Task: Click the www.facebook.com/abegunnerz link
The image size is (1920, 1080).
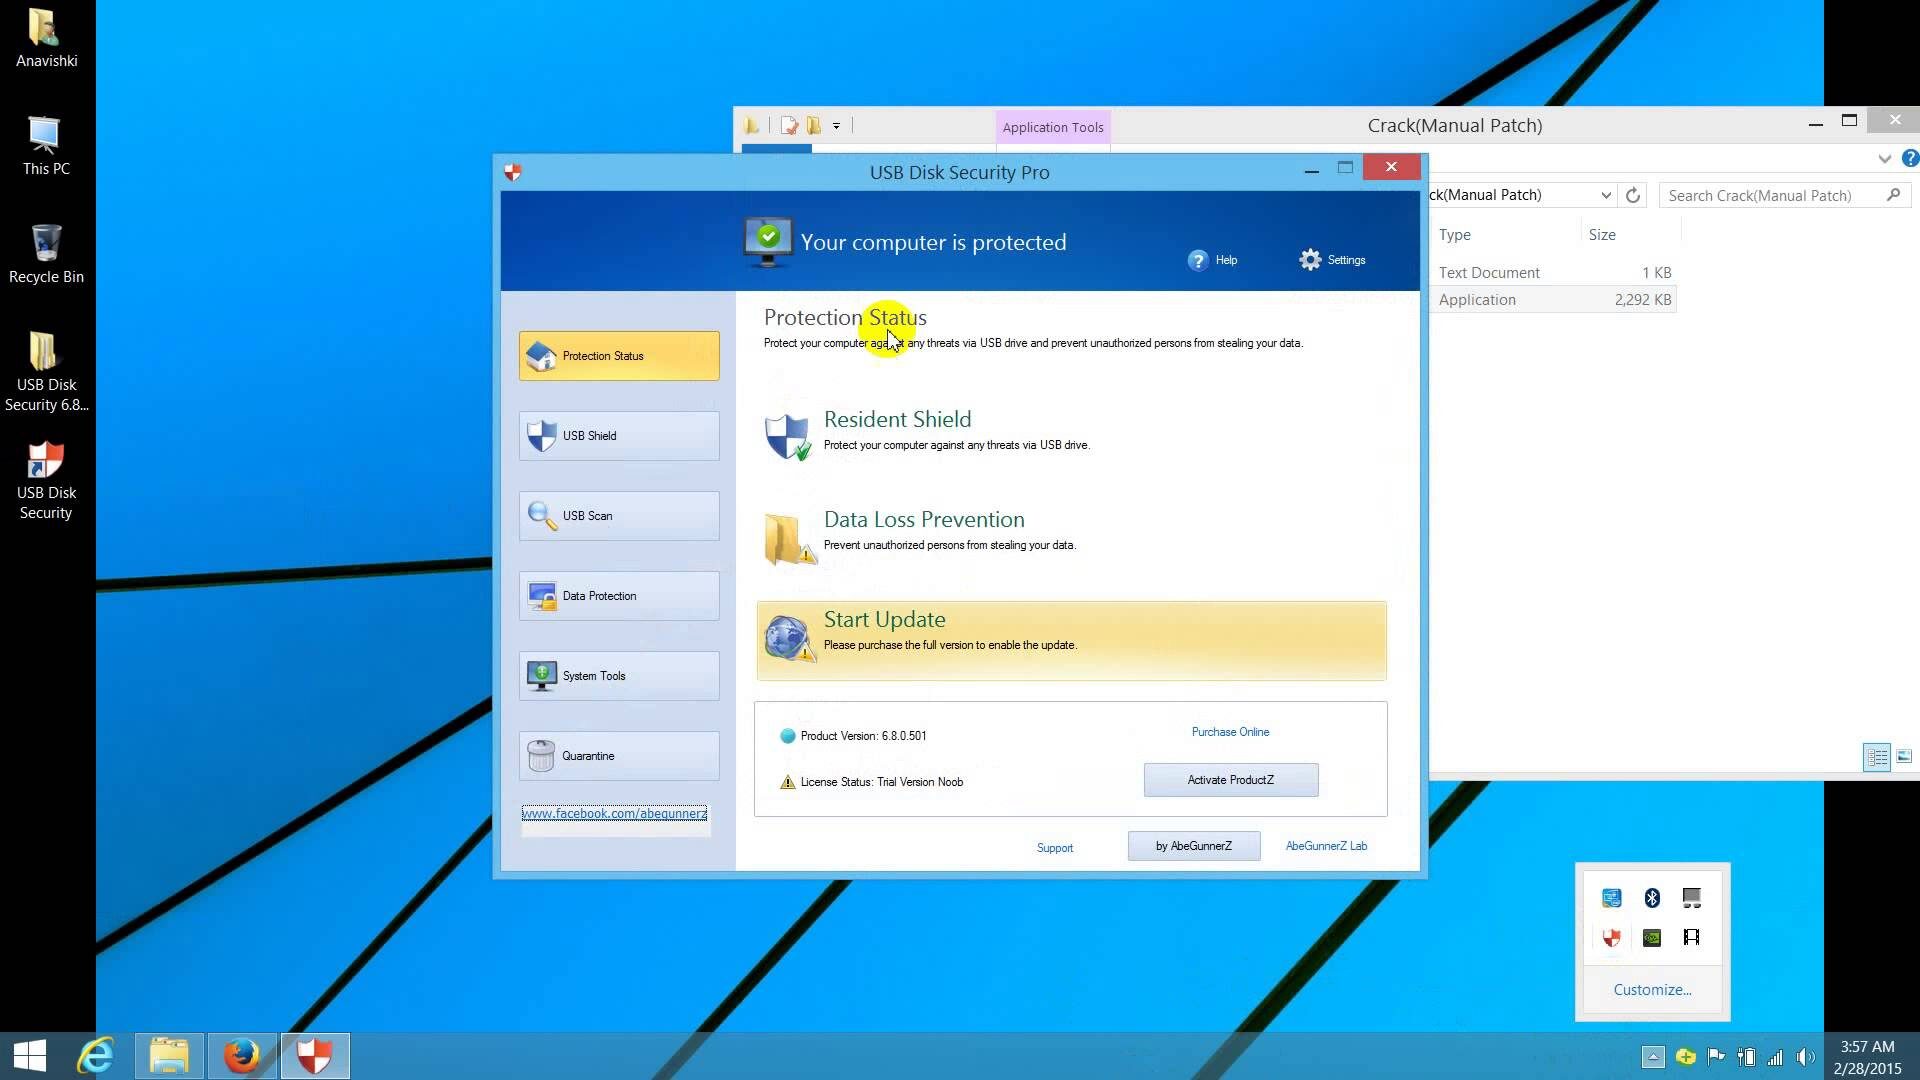Action: click(615, 812)
